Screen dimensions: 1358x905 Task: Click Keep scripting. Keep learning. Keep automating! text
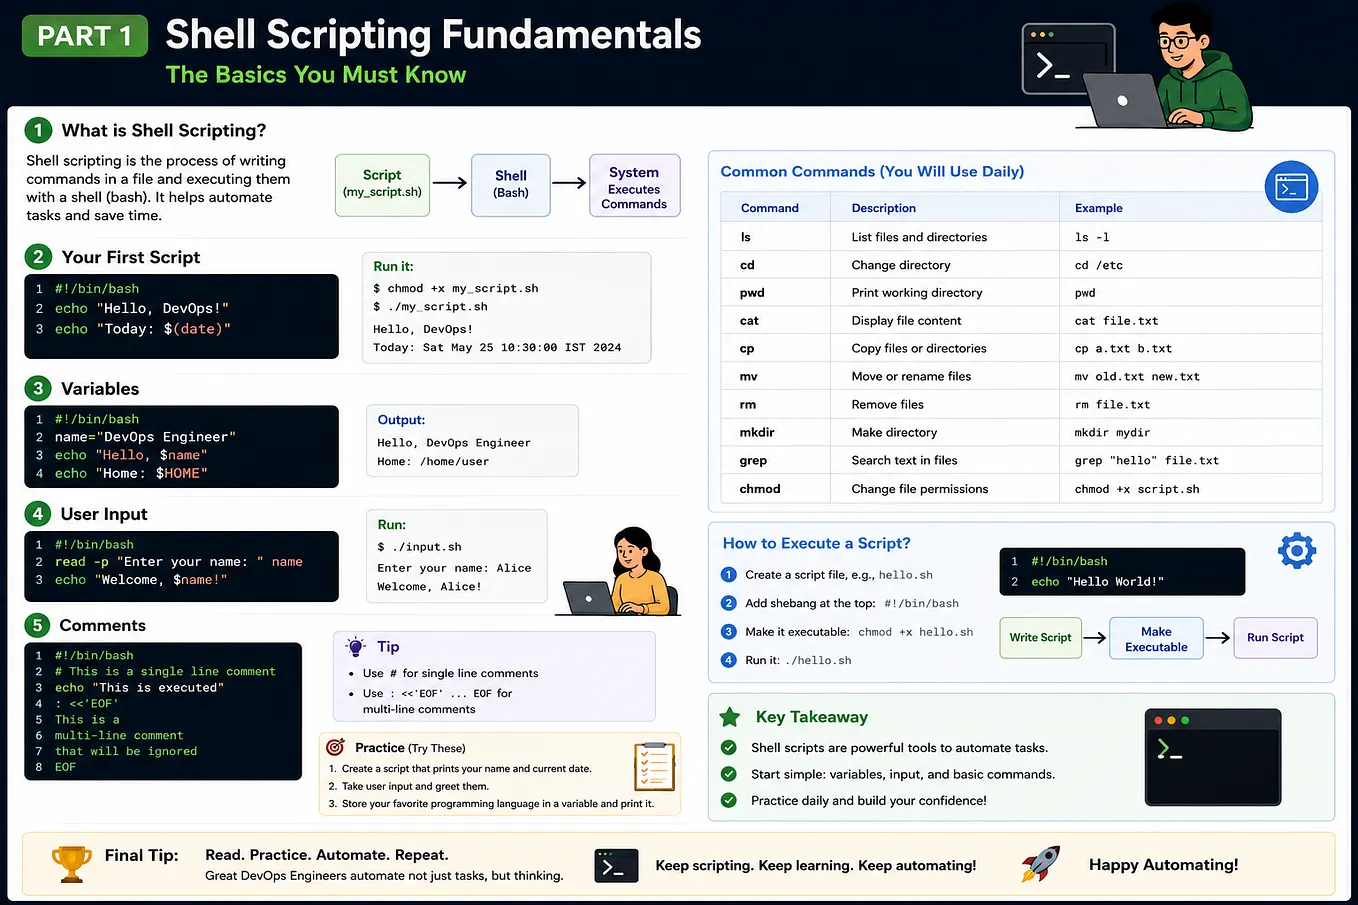[x=816, y=866]
